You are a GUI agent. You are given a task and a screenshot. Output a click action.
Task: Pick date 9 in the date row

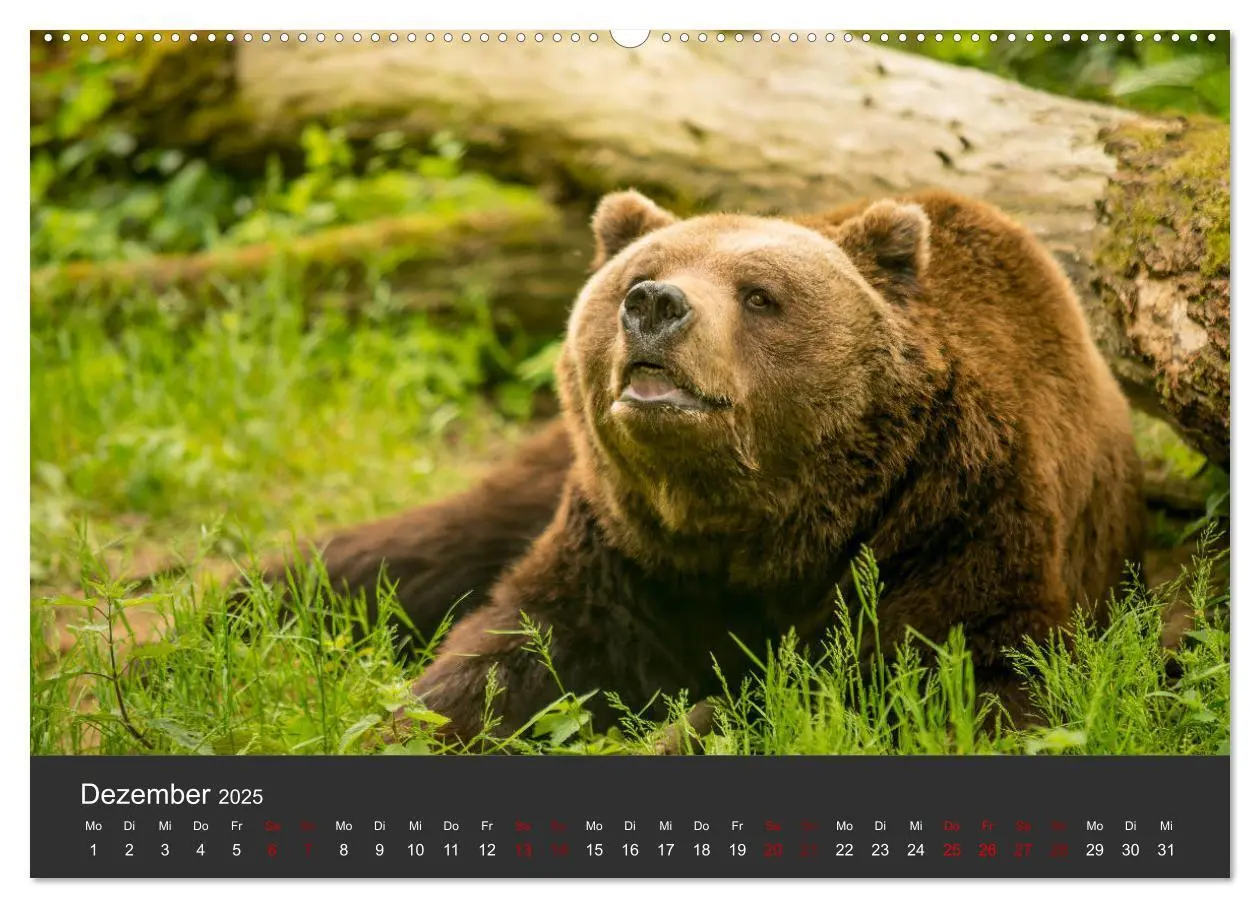point(380,850)
